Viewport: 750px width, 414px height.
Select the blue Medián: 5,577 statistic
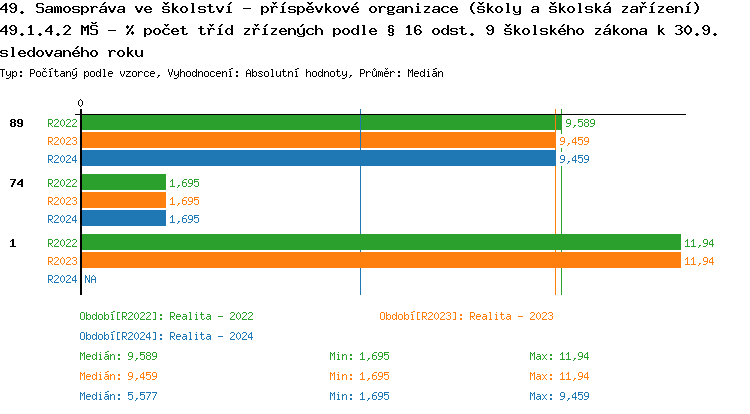(118, 396)
